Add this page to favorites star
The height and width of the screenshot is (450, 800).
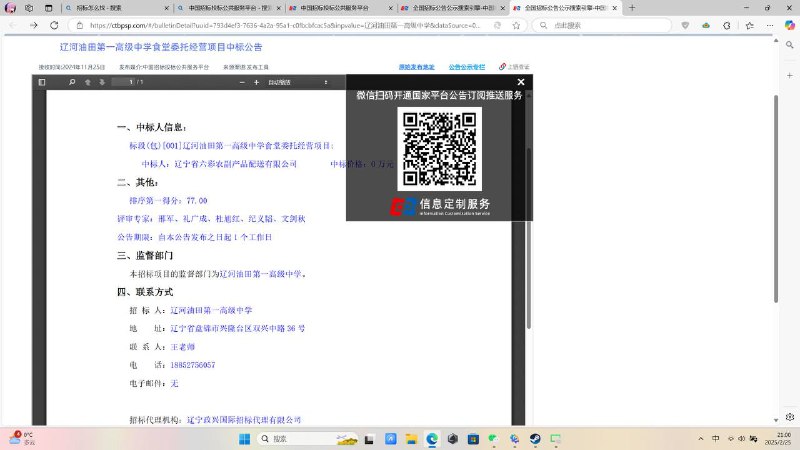click(516, 25)
